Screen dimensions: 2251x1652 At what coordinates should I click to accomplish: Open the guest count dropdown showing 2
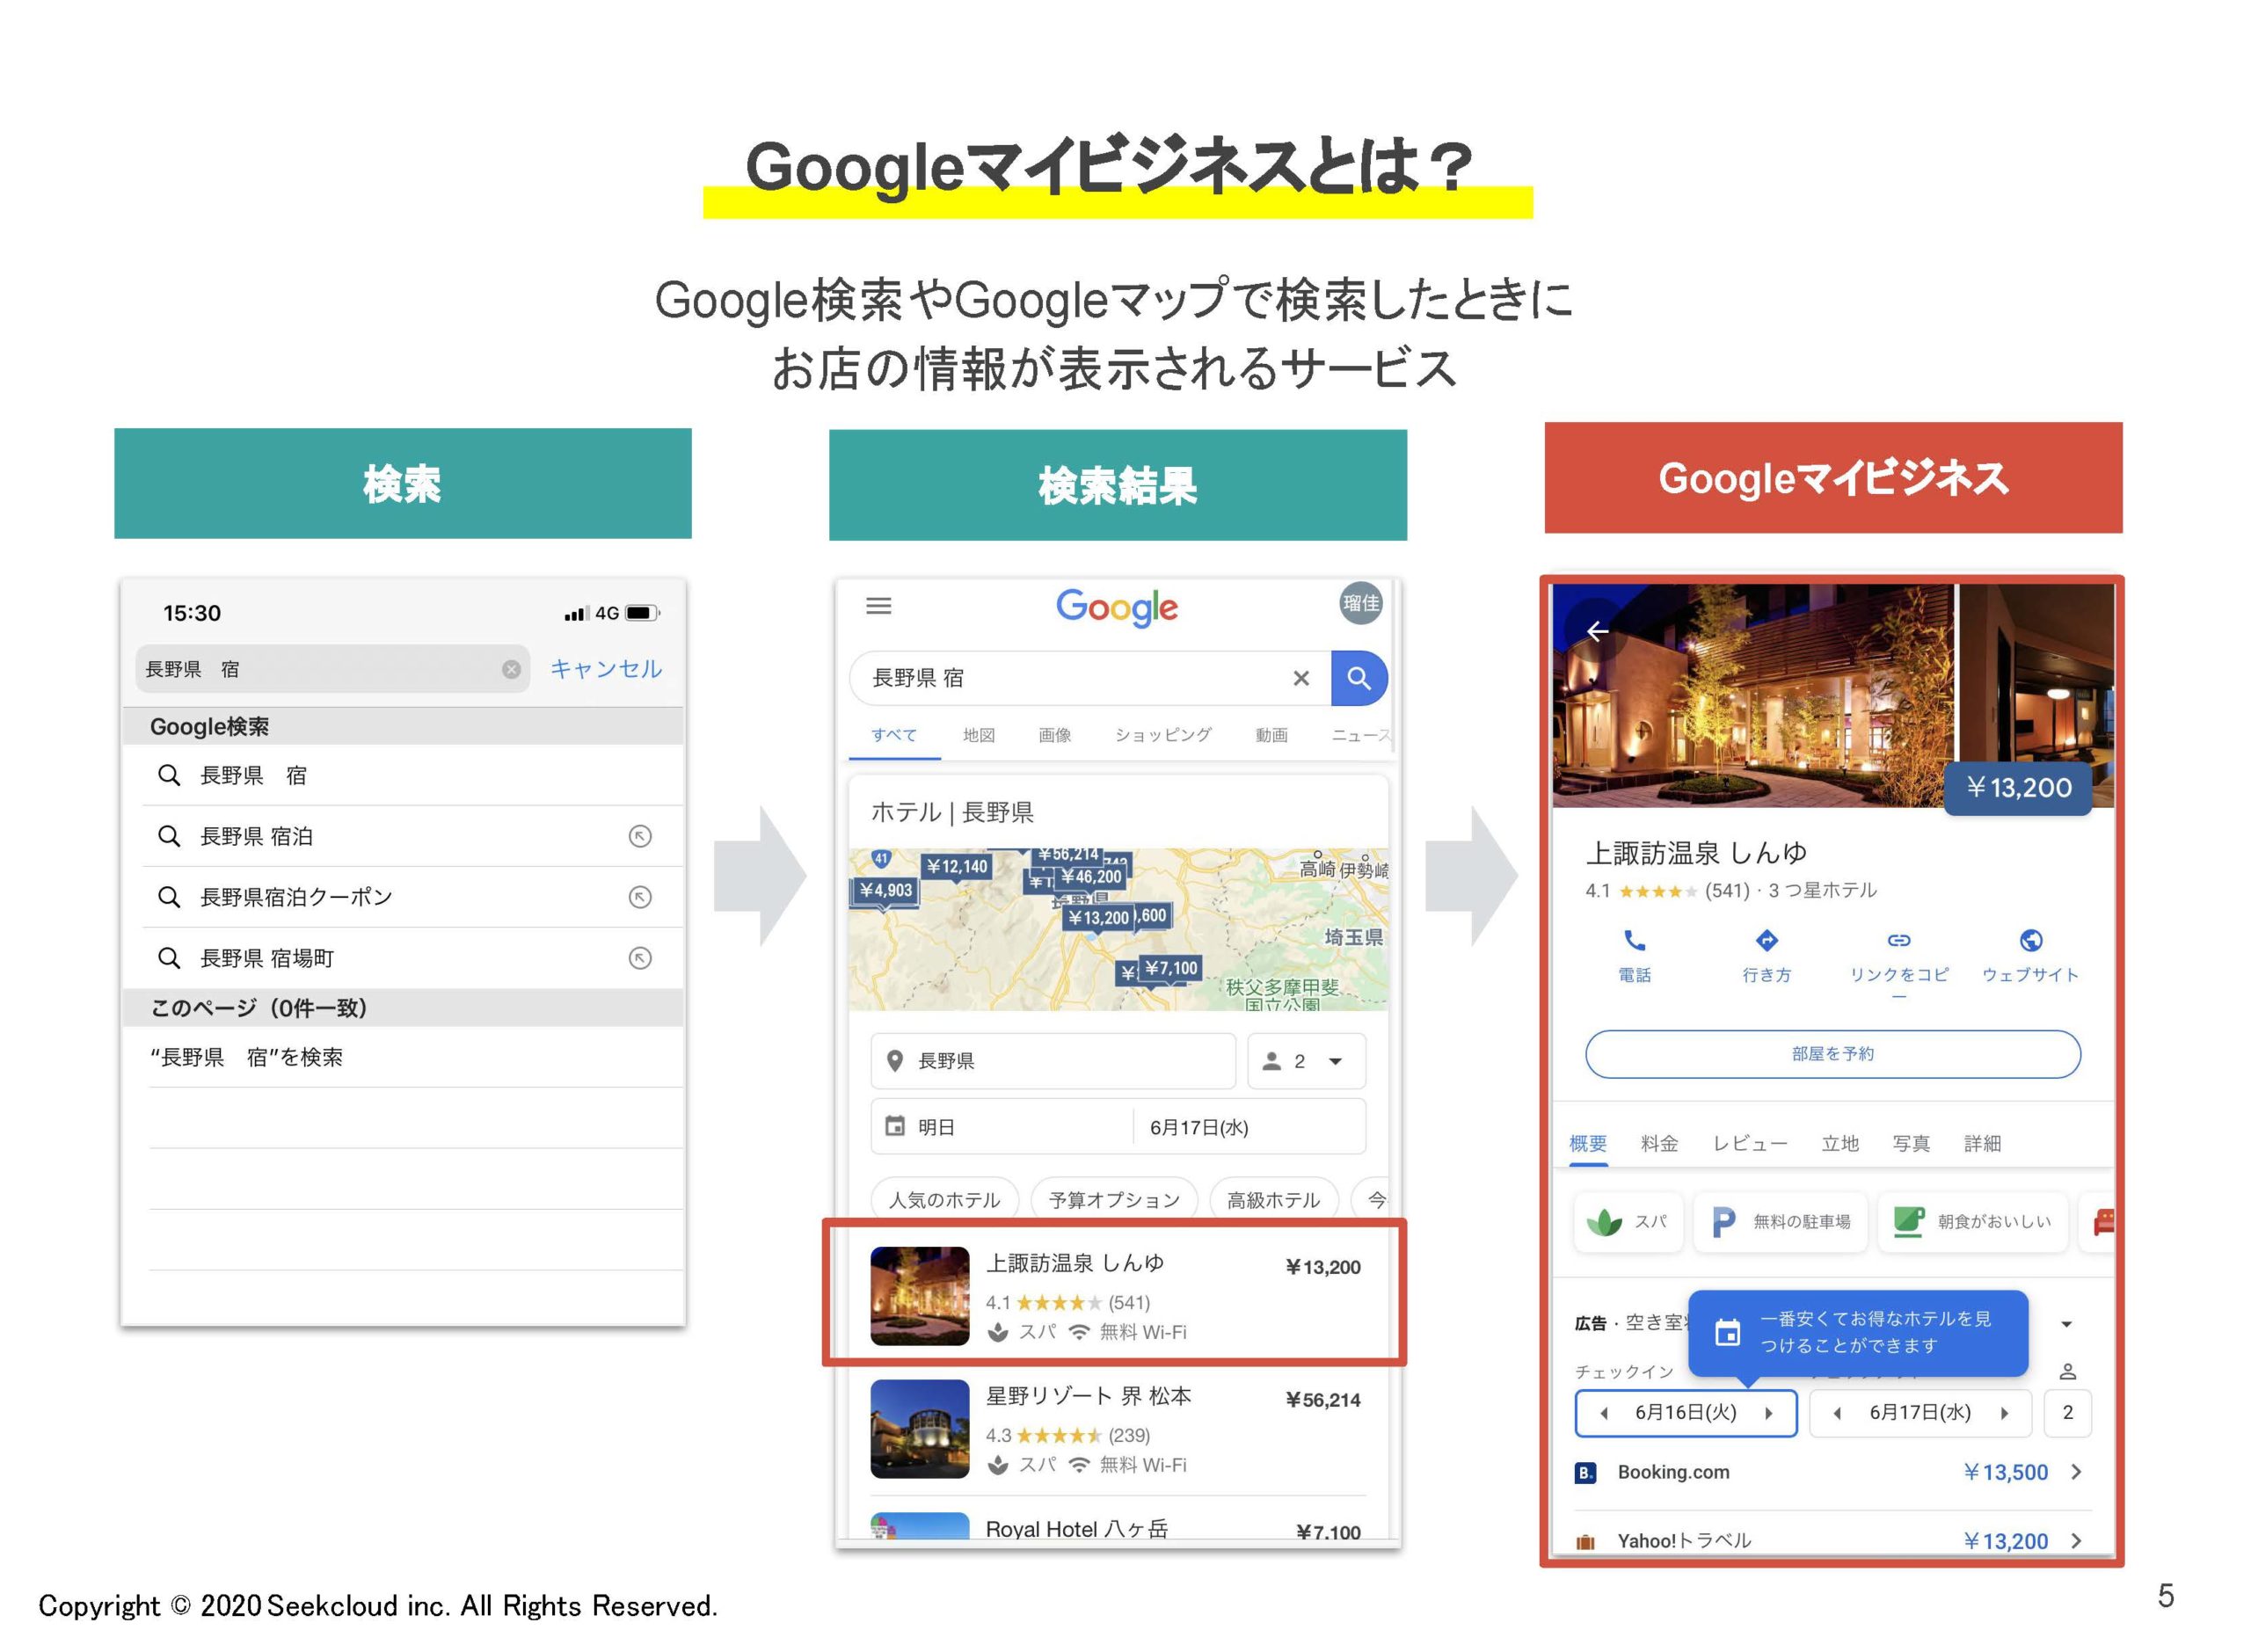click(1306, 1061)
